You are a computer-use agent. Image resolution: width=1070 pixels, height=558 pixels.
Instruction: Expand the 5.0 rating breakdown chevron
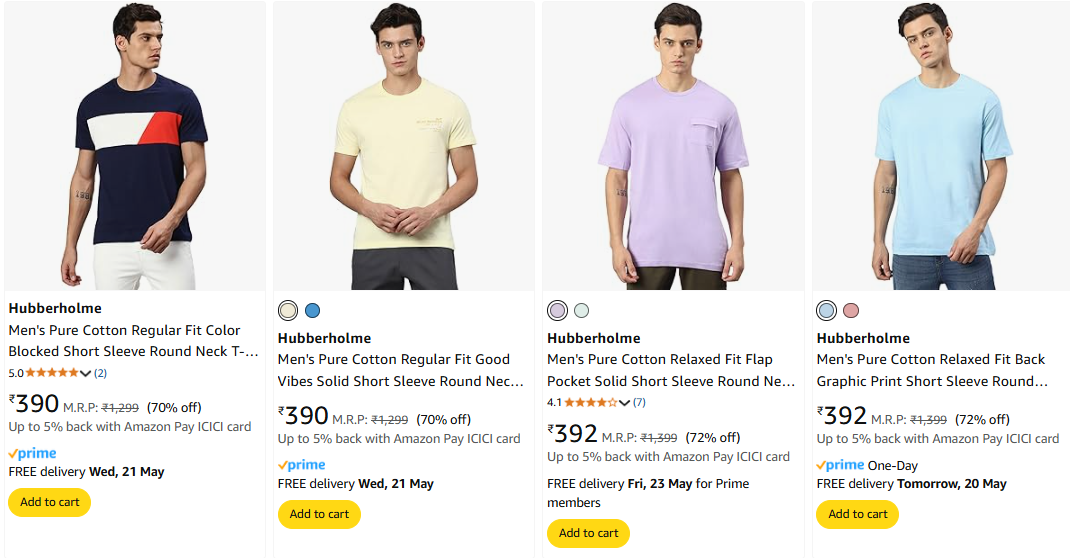click(x=85, y=374)
